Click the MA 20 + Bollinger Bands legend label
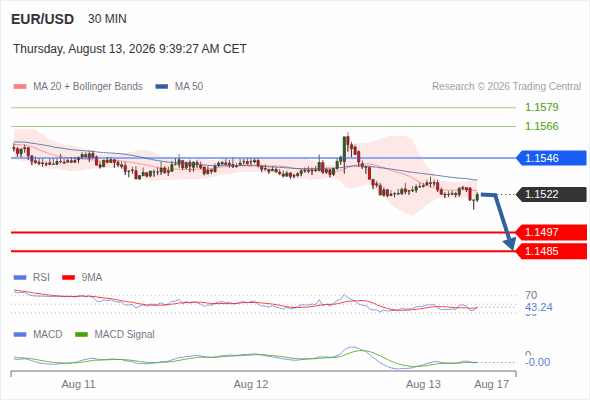Image resolution: width=590 pixels, height=400 pixels. [88, 87]
